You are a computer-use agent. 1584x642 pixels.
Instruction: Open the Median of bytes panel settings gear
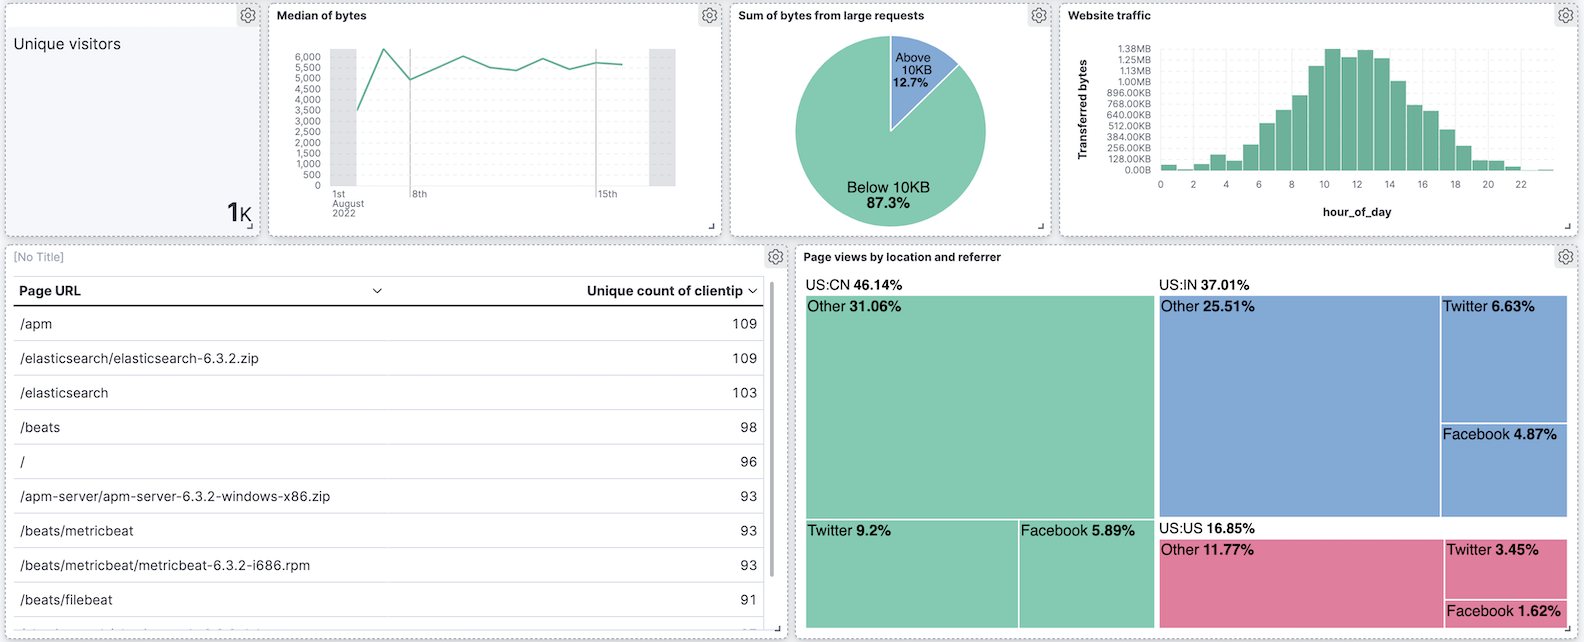click(709, 16)
